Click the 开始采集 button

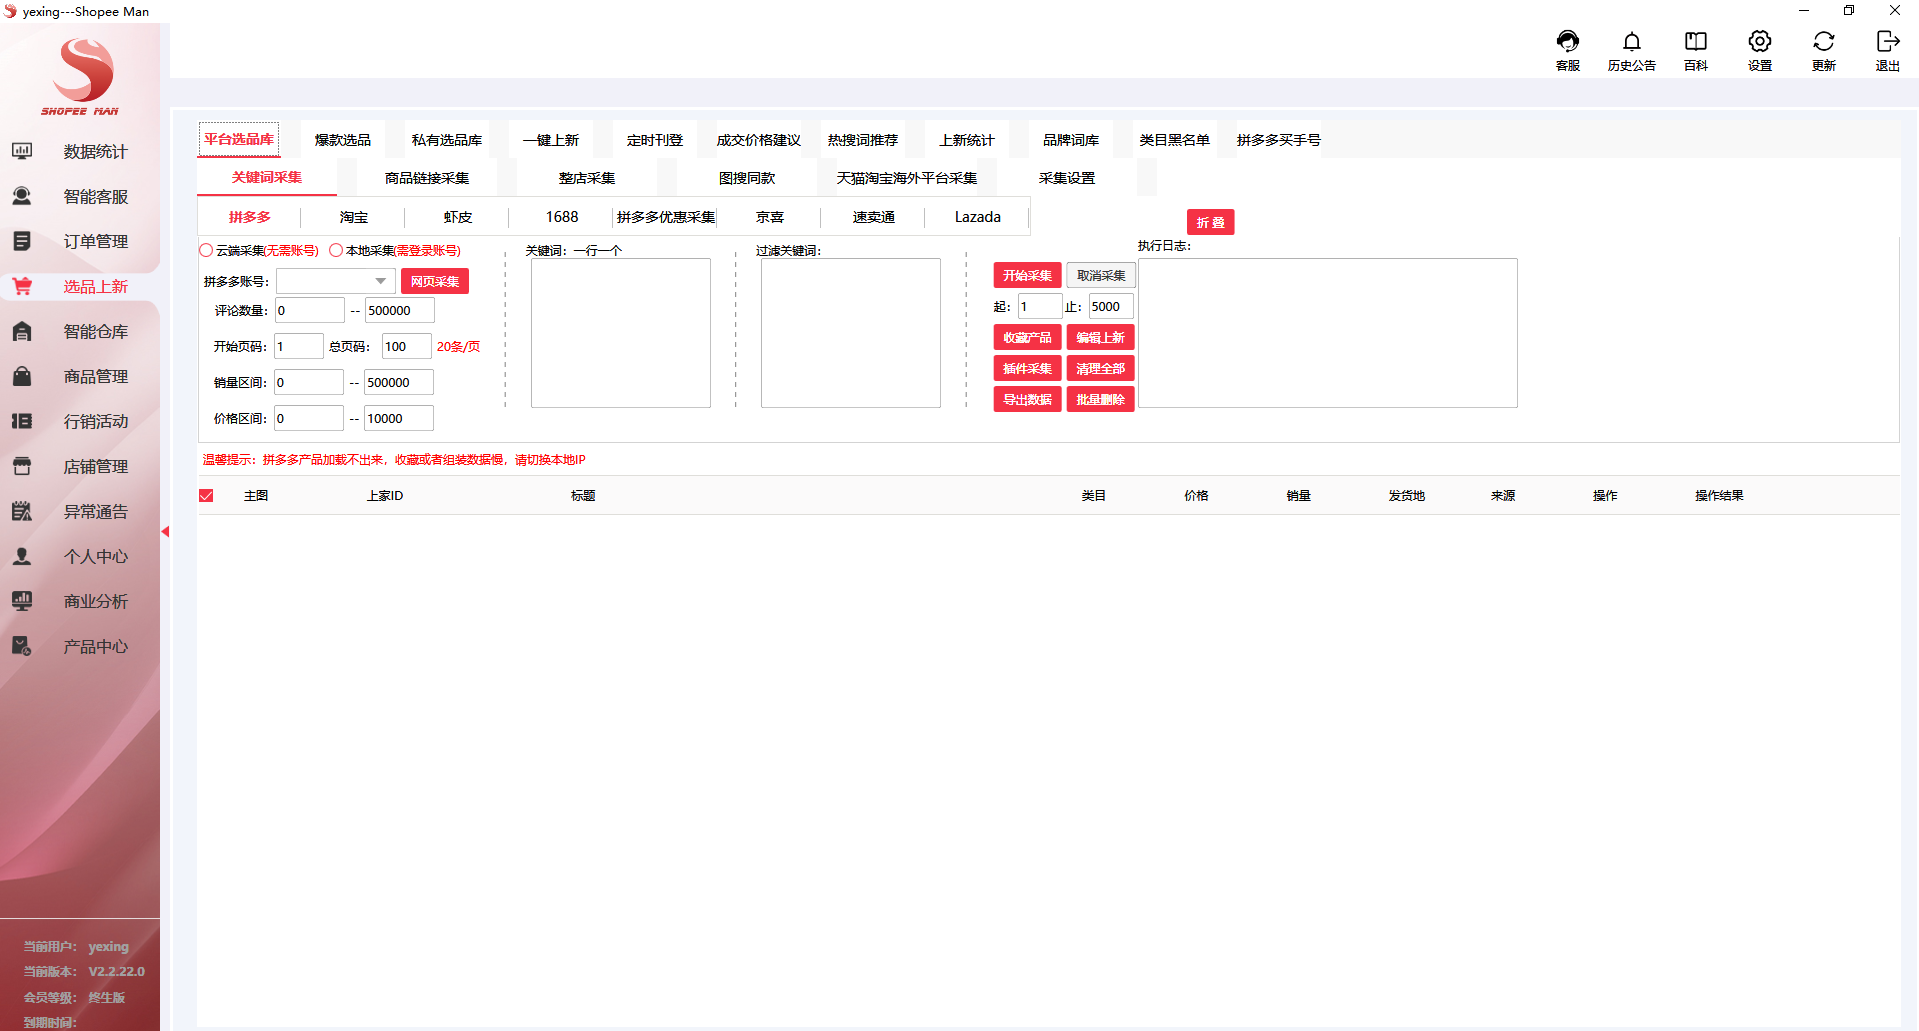click(1027, 275)
